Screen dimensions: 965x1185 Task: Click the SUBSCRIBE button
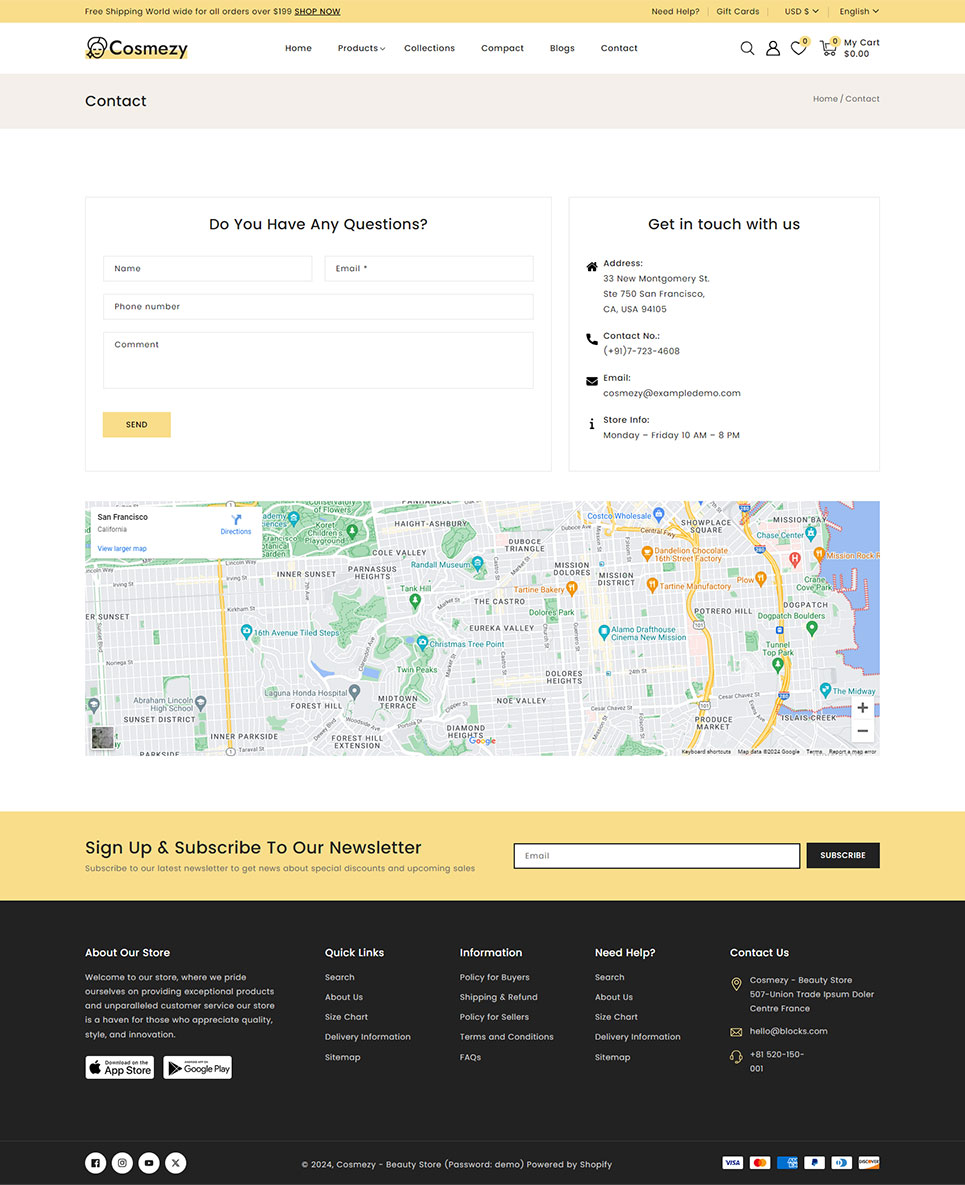[842, 856]
